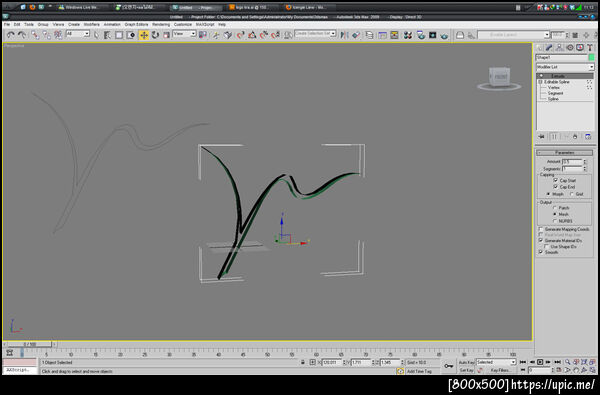This screenshot has height=395, width=600.
Task: Open the Create command panel tab
Action: point(540,47)
